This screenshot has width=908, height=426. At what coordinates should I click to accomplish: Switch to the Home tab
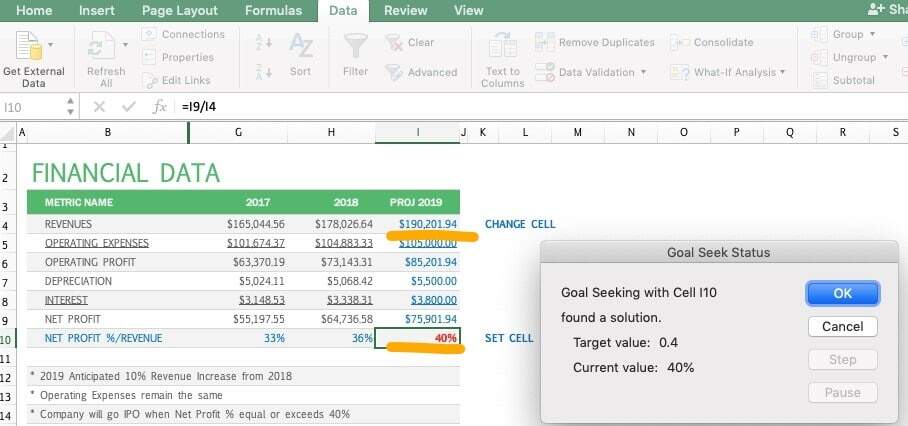coord(33,10)
